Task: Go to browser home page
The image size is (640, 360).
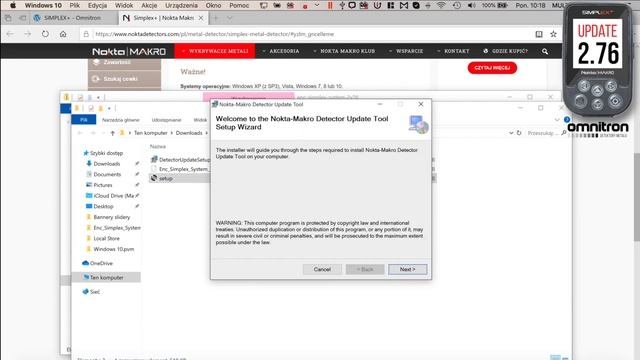Action: click(63, 34)
